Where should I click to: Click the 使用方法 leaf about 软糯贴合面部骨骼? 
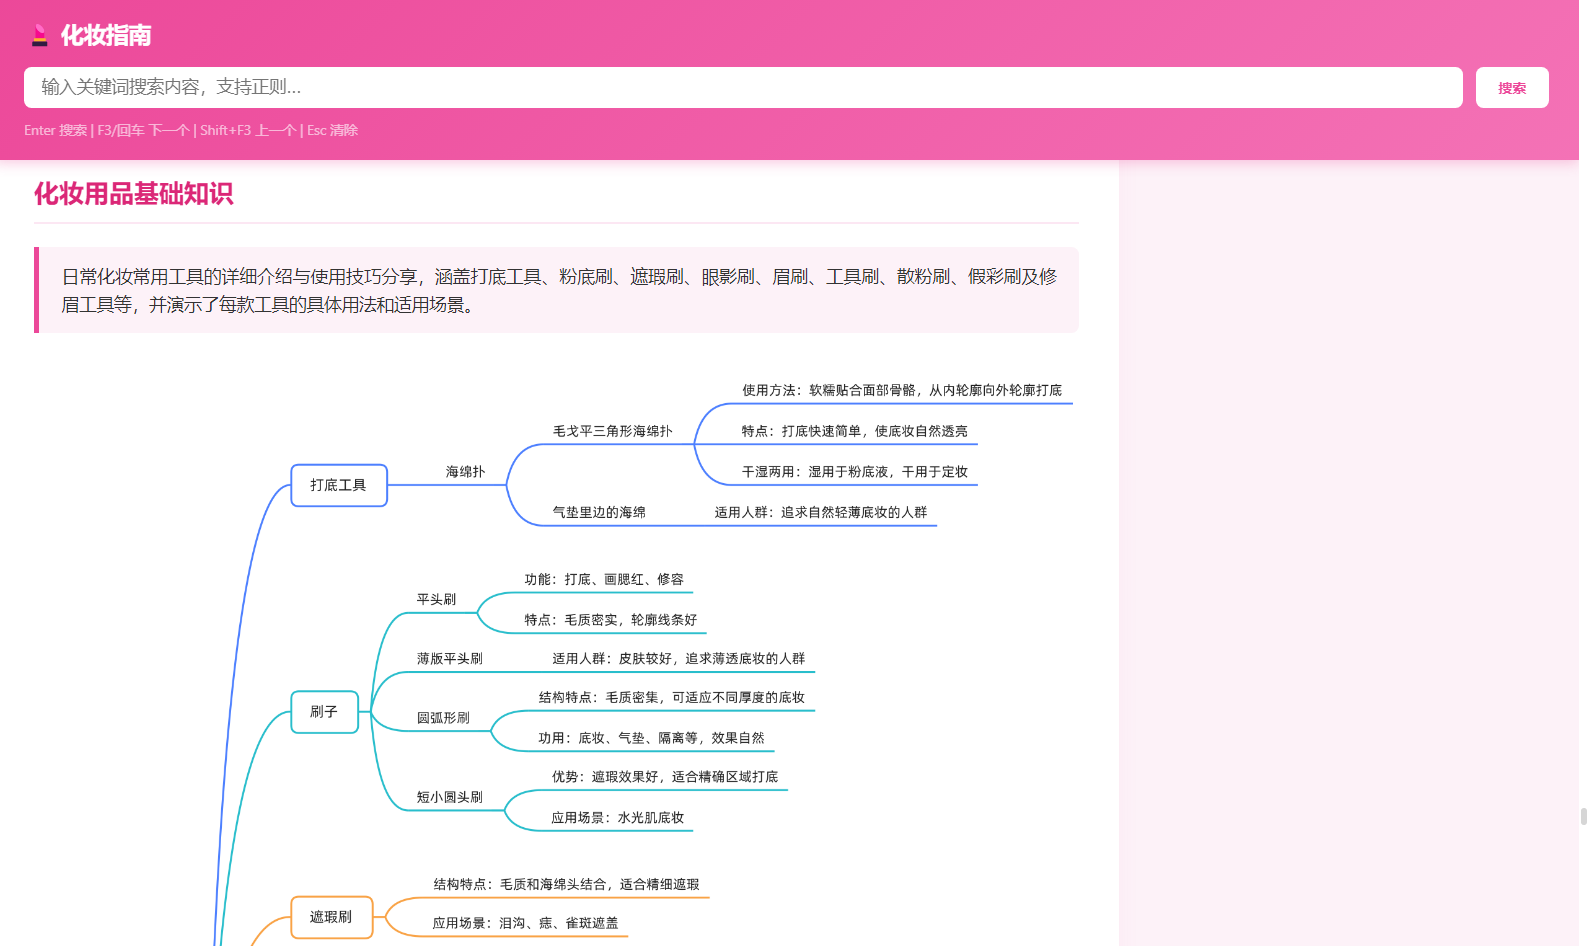901,391
